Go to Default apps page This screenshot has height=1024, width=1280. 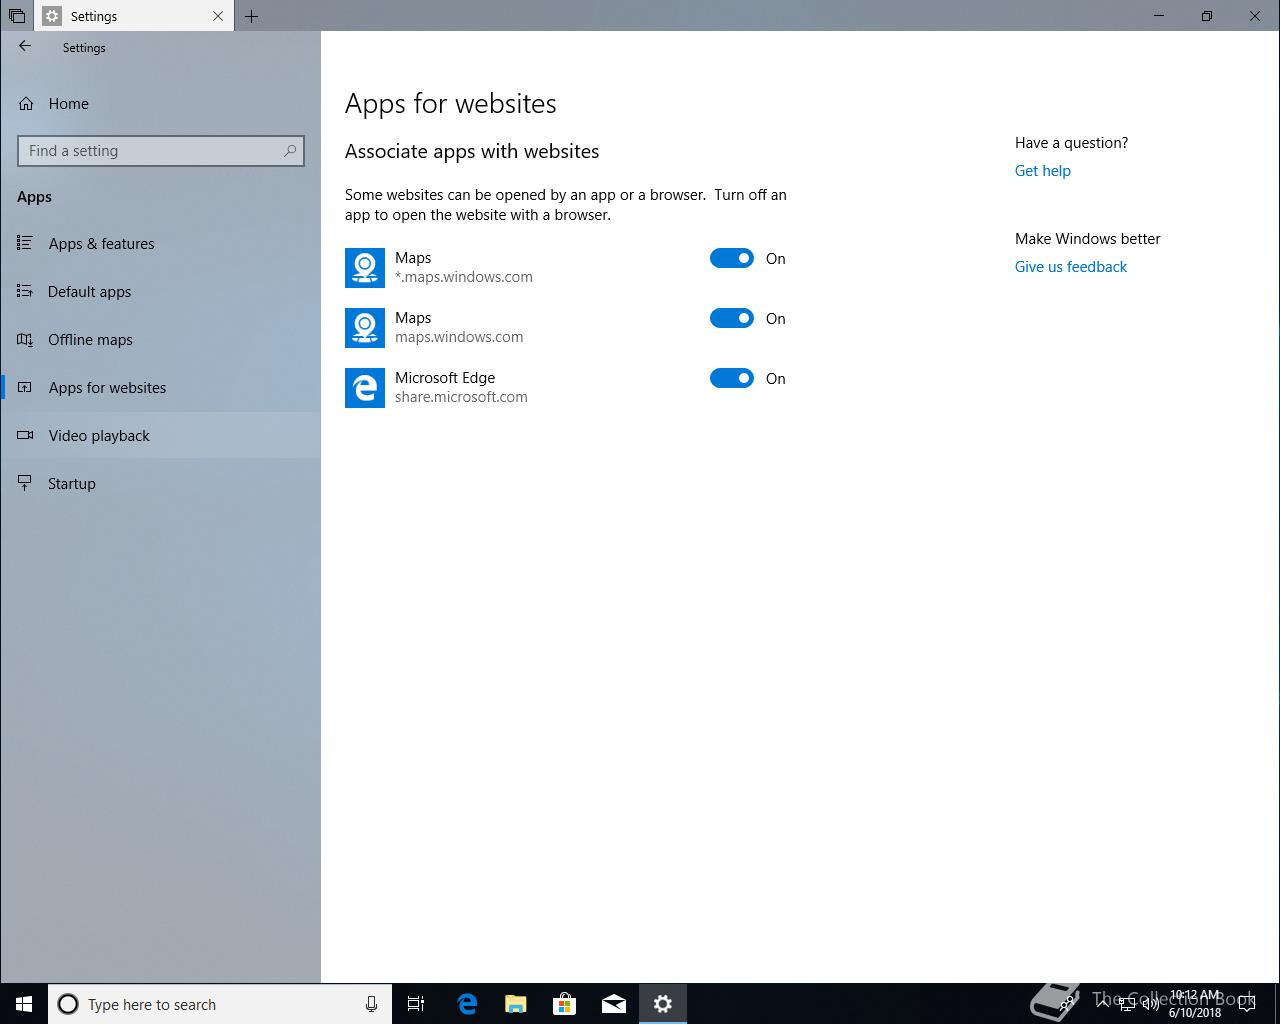[x=160, y=291]
